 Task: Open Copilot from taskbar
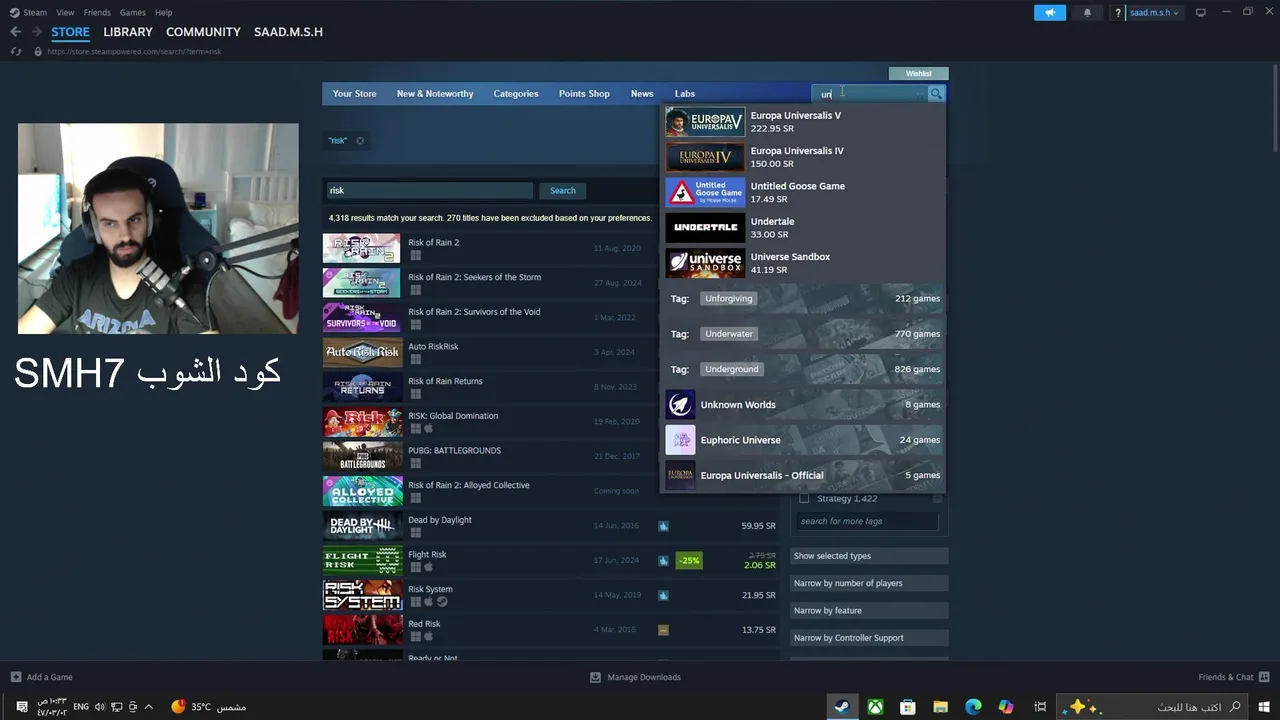(x=1006, y=707)
